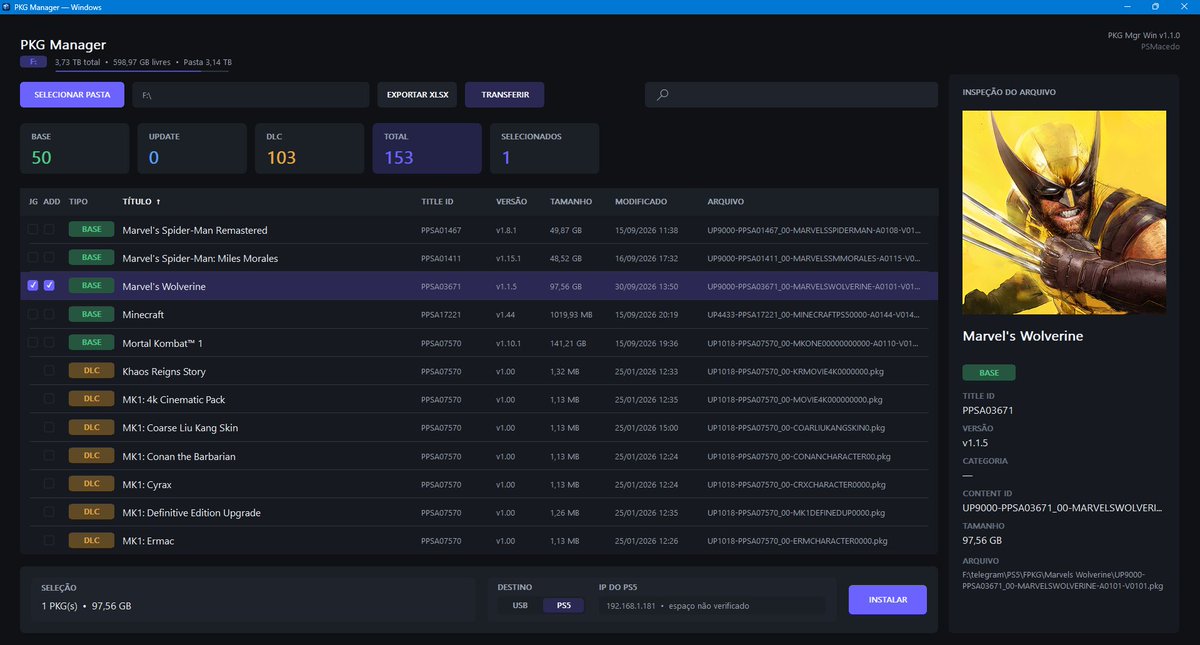Viewport: 1200px width, 645px height.
Task: Tick the ADD checkbox for MK1: Conan the Barbarian
Action: tap(49, 456)
